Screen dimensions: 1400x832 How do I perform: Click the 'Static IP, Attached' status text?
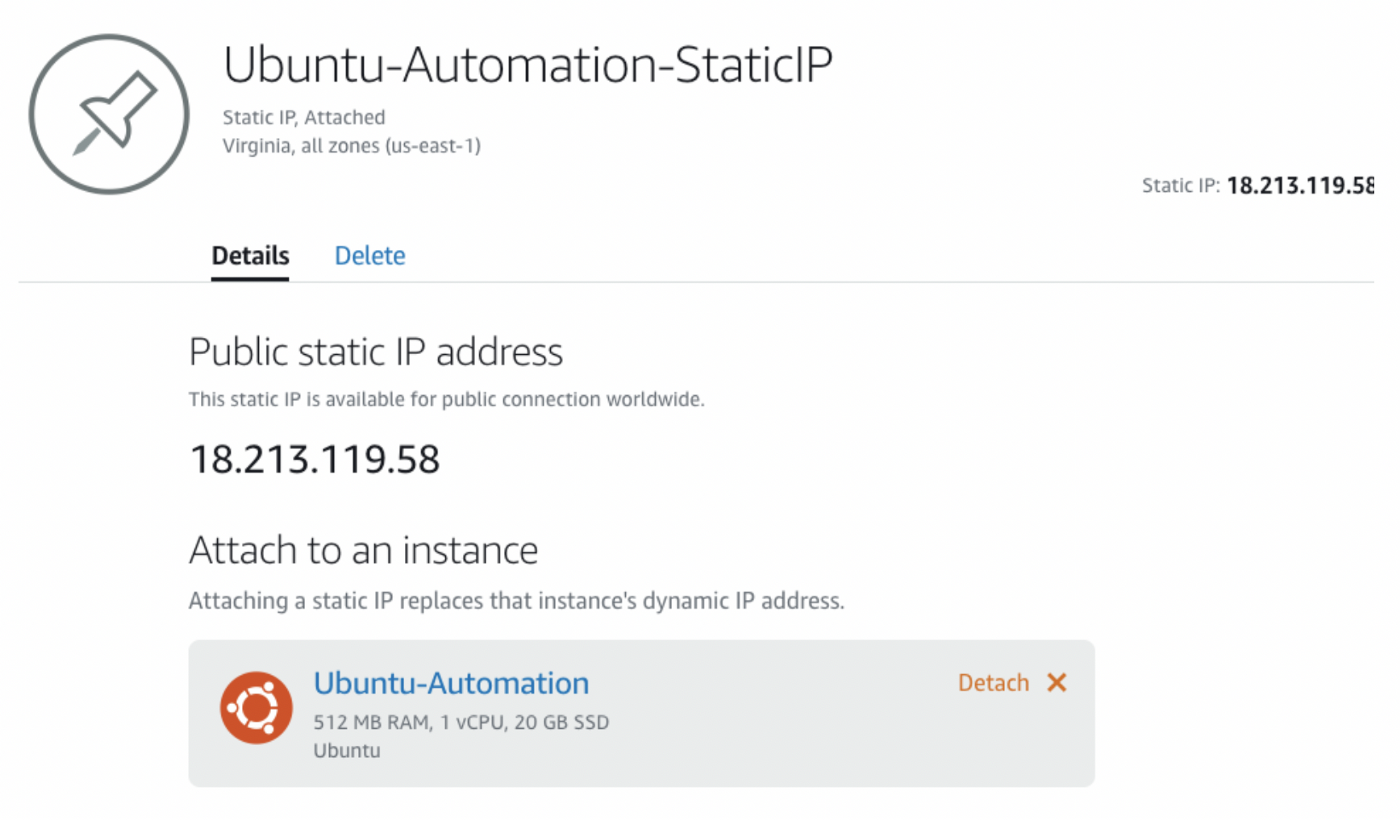(x=303, y=118)
